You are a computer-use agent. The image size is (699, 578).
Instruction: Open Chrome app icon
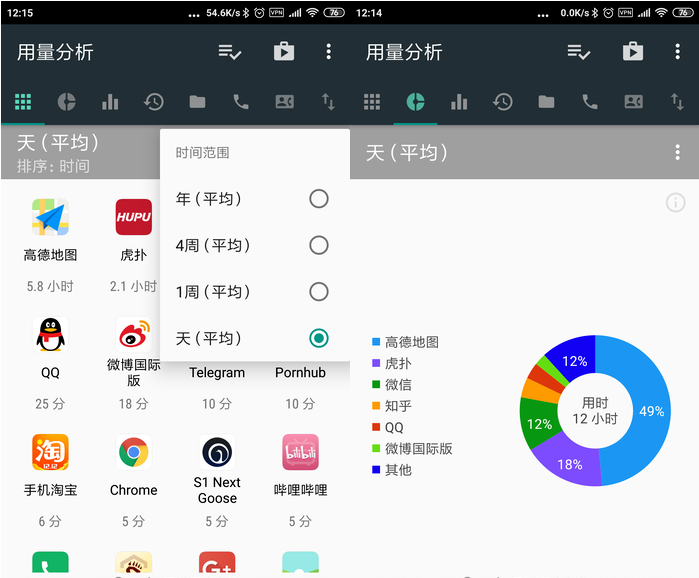pos(134,452)
